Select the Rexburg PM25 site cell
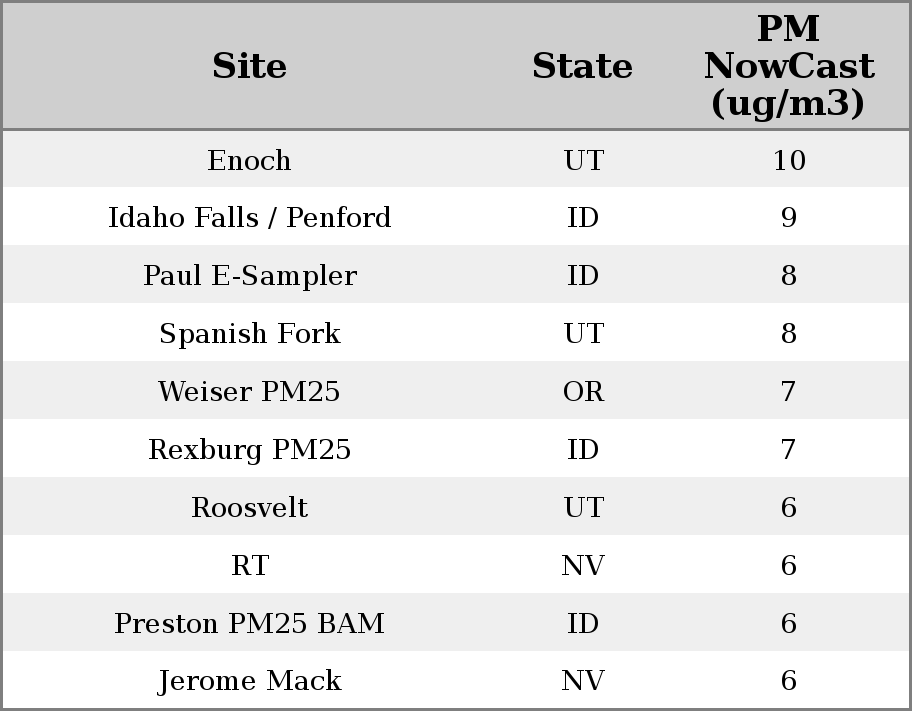Image resolution: width=912 pixels, height=711 pixels. tap(249, 450)
